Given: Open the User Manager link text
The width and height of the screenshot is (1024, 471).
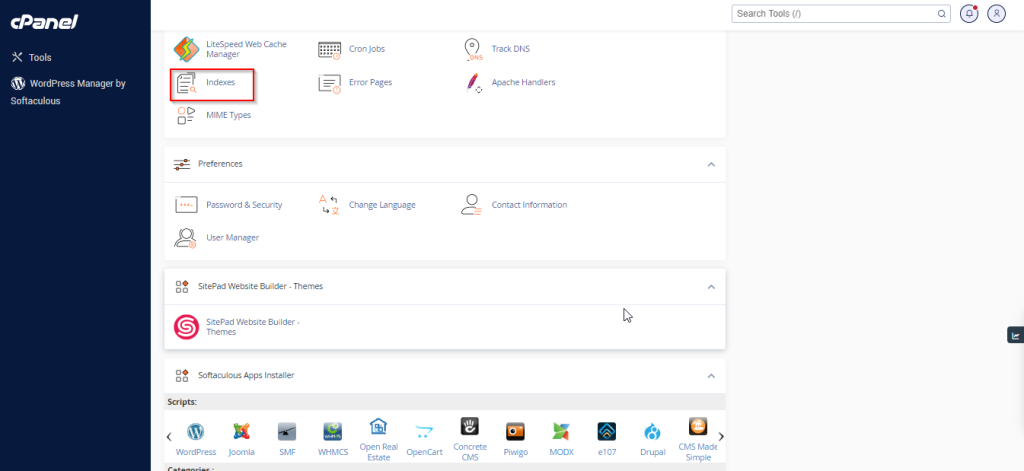Looking at the screenshot, I should pyautogui.click(x=232, y=238).
